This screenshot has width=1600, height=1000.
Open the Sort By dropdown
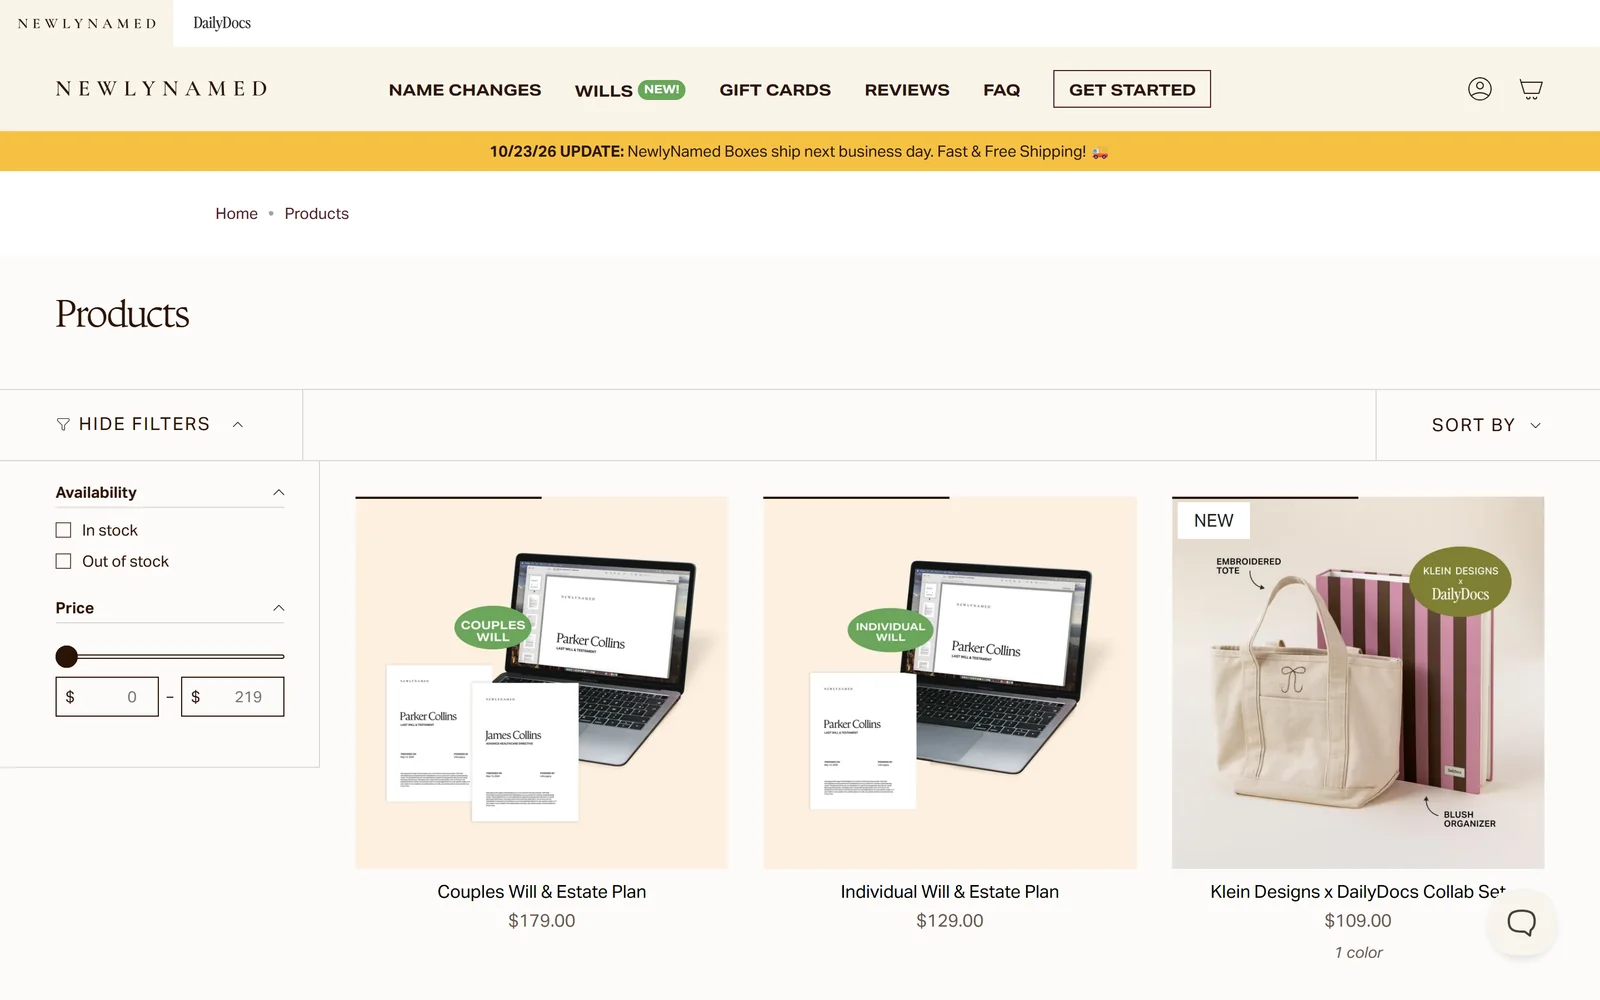(x=1486, y=425)
